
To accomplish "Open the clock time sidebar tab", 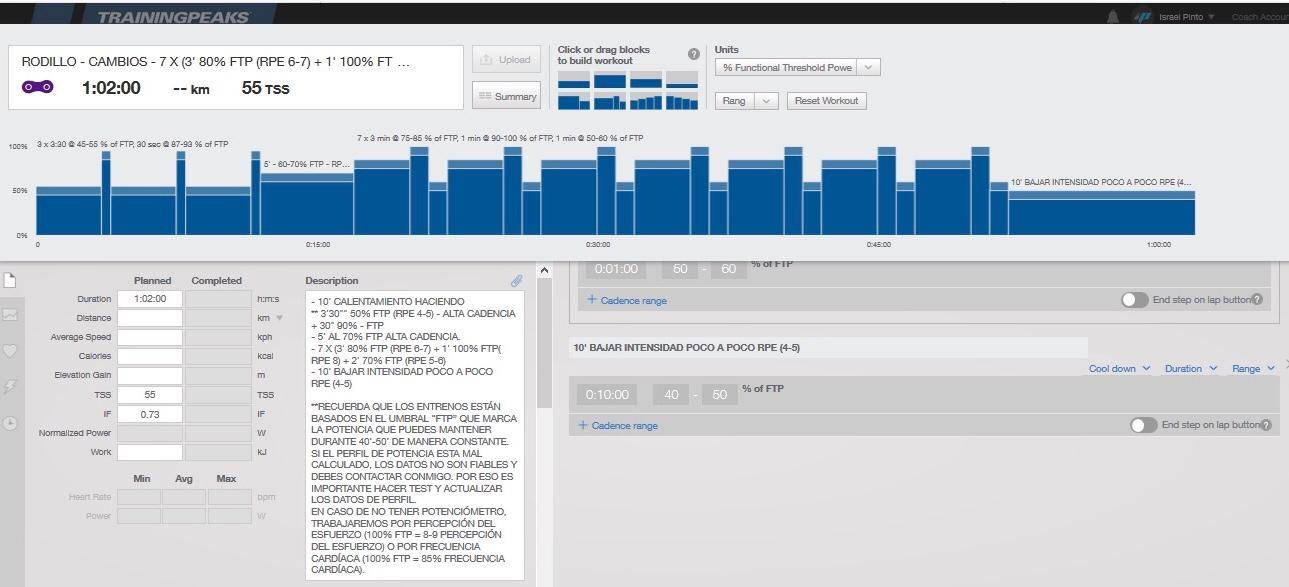I will click(10, 423).
